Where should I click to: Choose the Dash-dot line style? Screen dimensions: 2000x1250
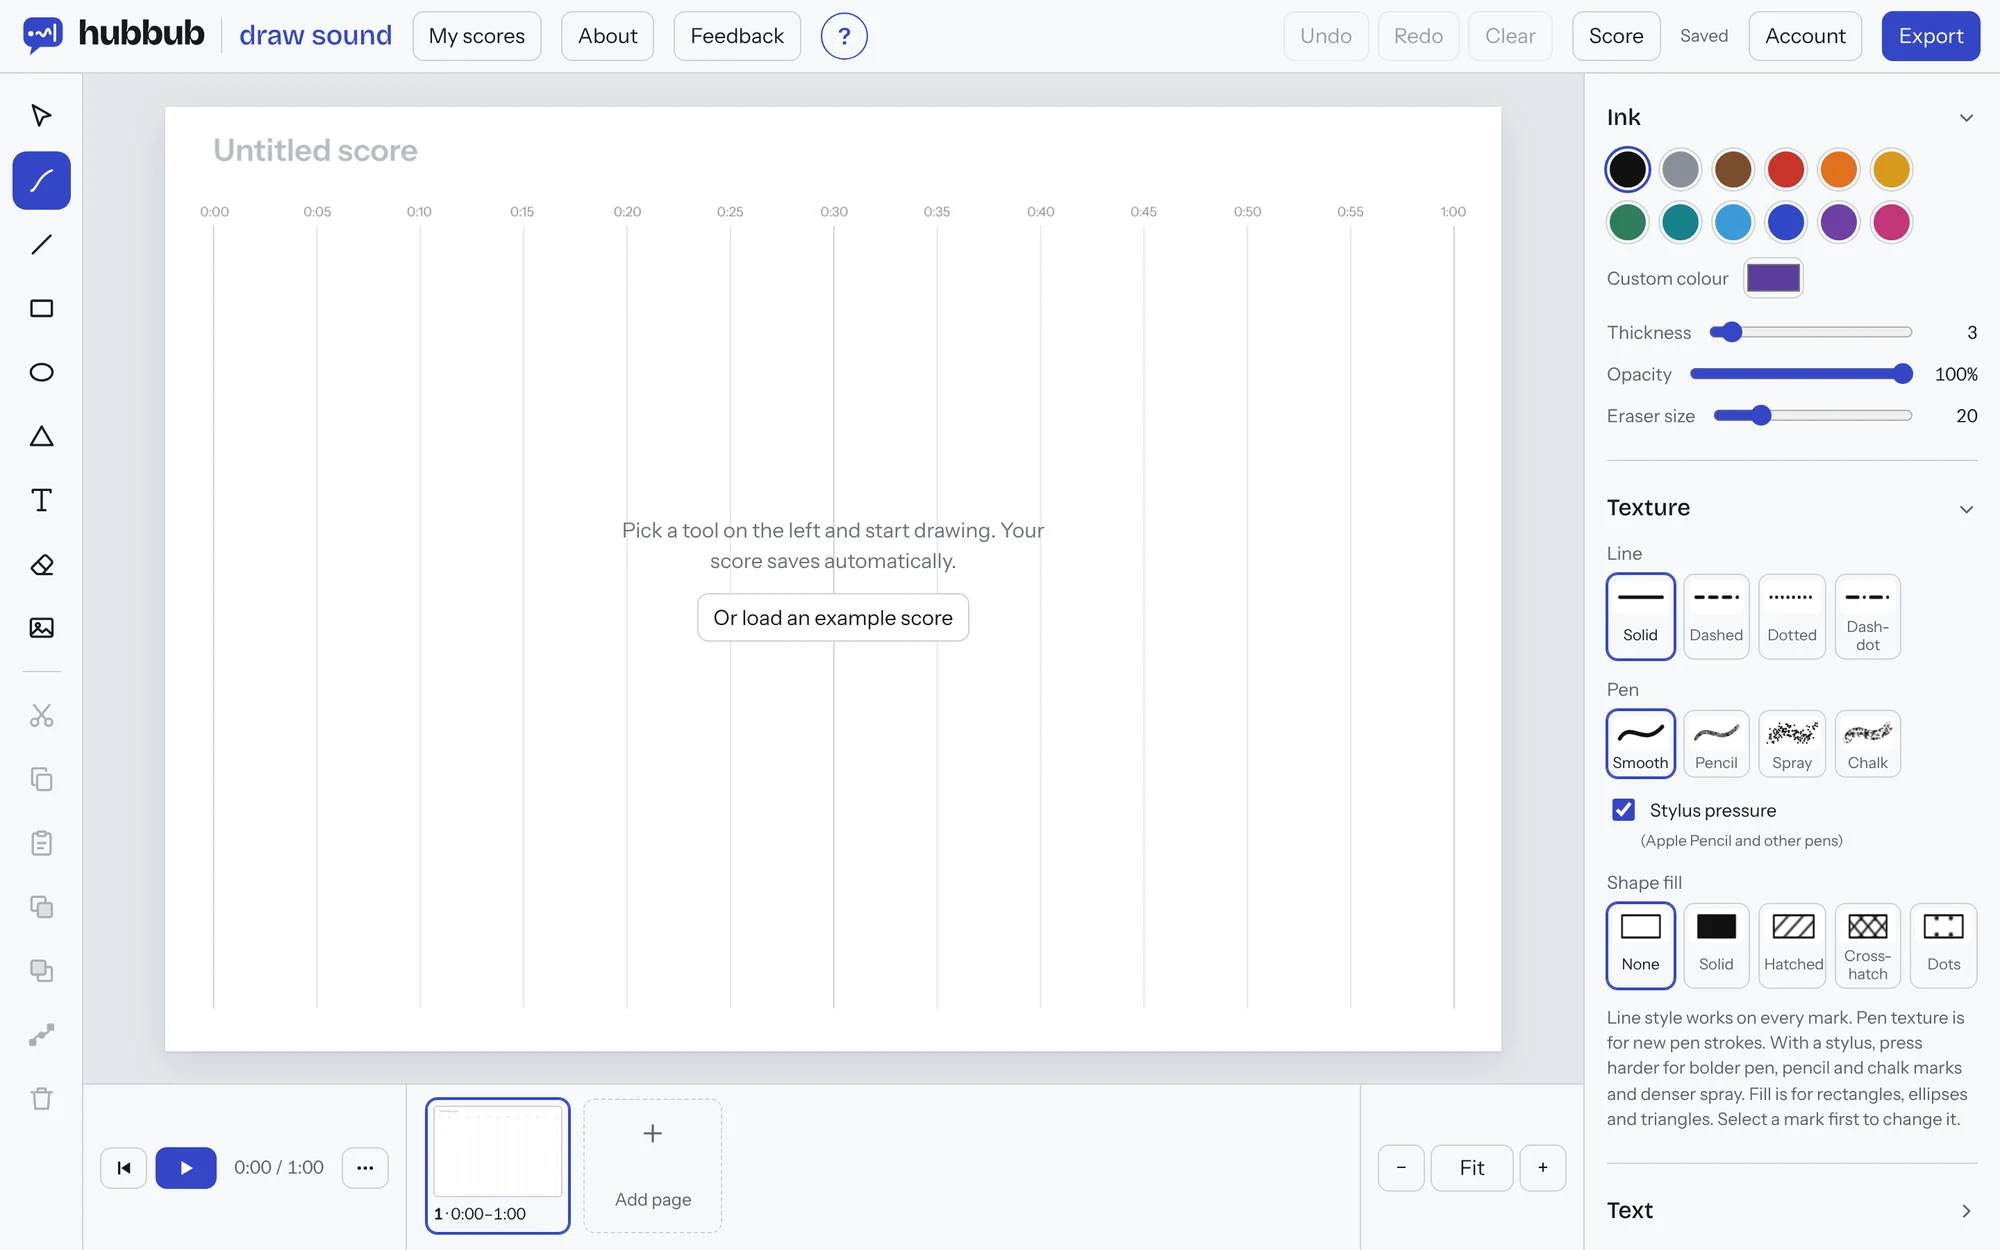pyautogui.click(x=1868, y=616)
